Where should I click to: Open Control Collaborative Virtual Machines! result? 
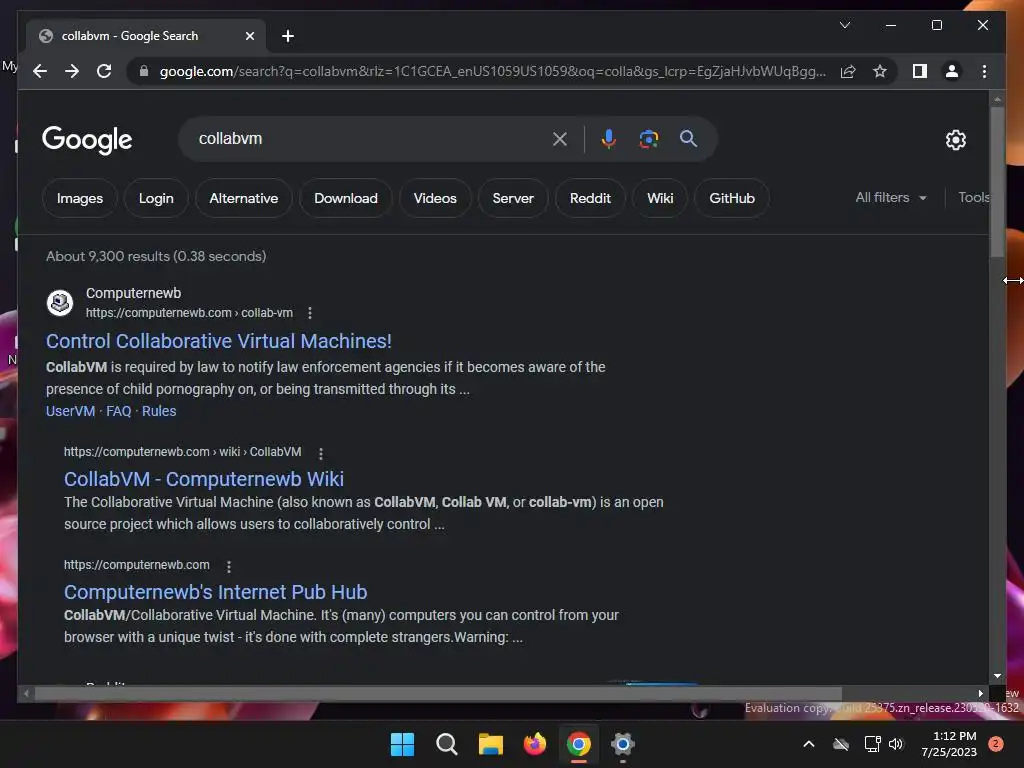[219, 341]
